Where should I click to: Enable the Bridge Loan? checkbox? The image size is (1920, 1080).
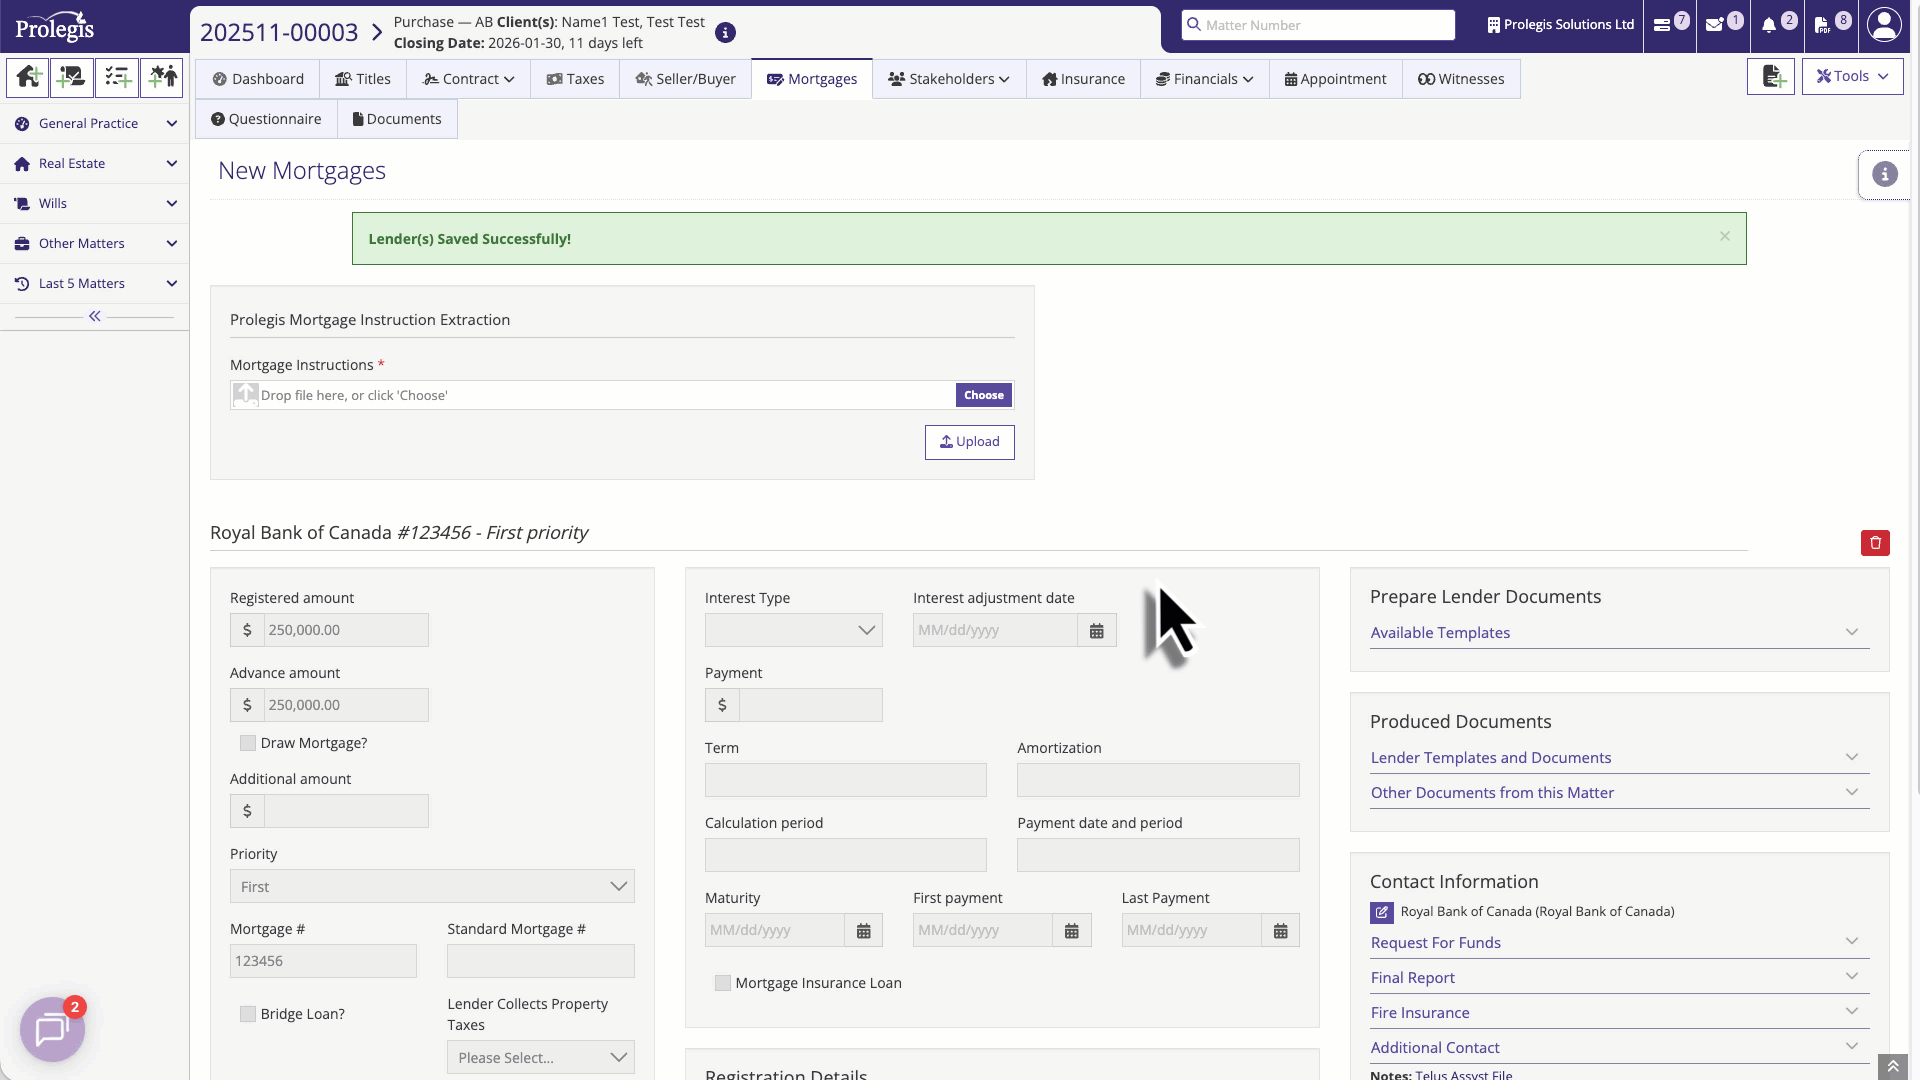click(248, 1014)
